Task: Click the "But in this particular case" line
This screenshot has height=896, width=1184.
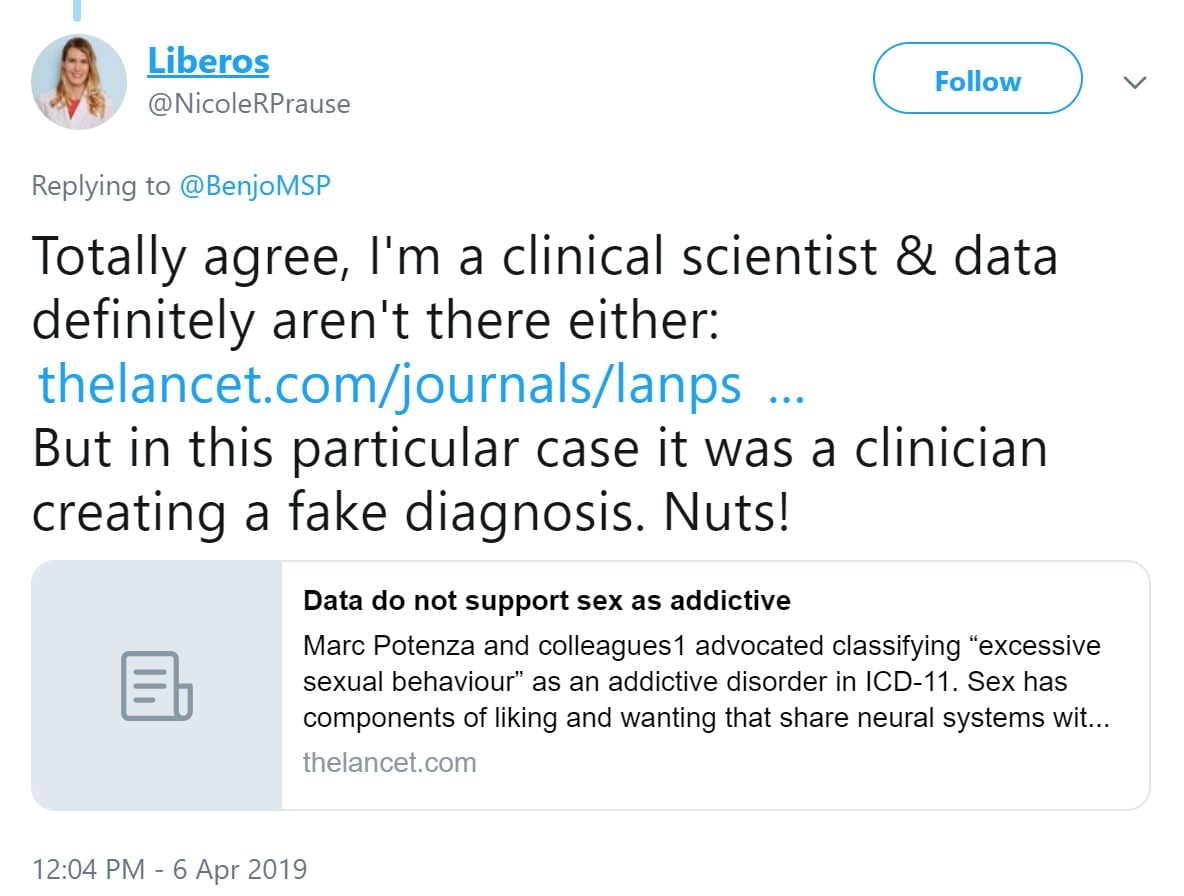Action: click(539, 449)
